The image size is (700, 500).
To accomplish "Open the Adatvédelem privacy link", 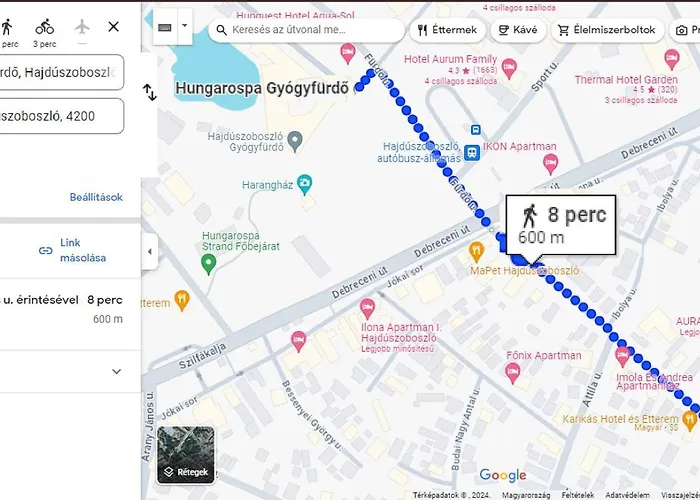I will [x=628, y=495].
